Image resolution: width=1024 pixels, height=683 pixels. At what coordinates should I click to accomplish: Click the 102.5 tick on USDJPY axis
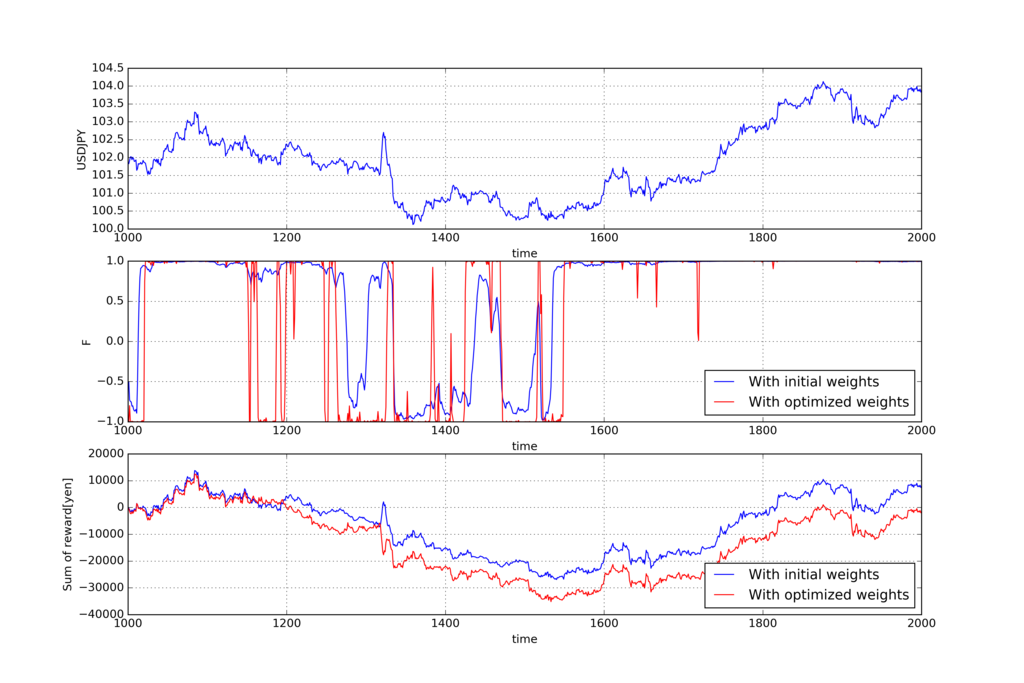point(107,139)
